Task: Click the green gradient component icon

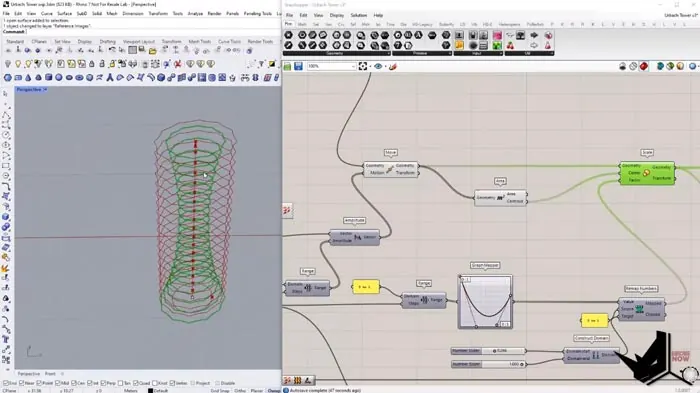Action: tap(497, 46)
